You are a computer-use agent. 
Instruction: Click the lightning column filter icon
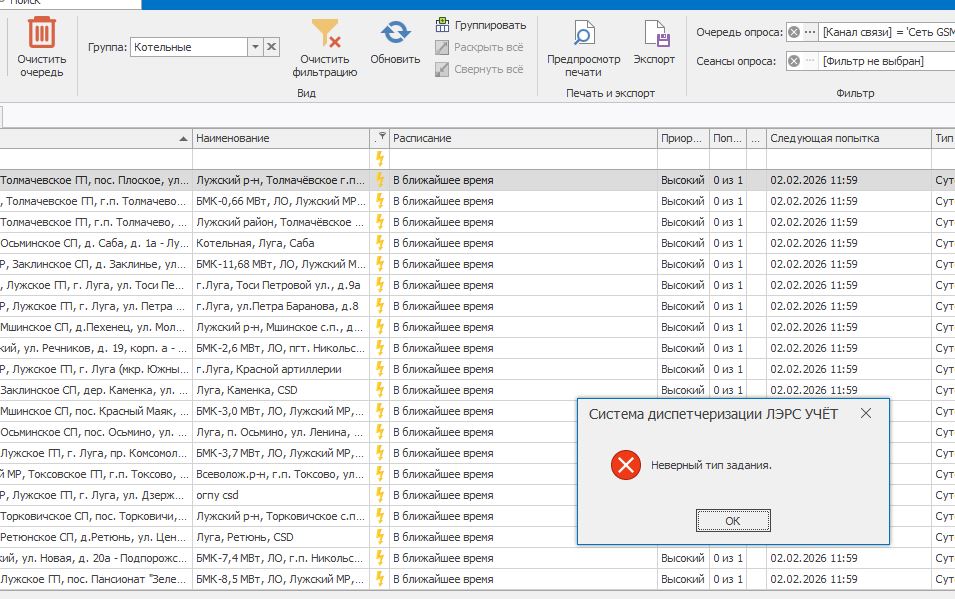pos(382,136)
